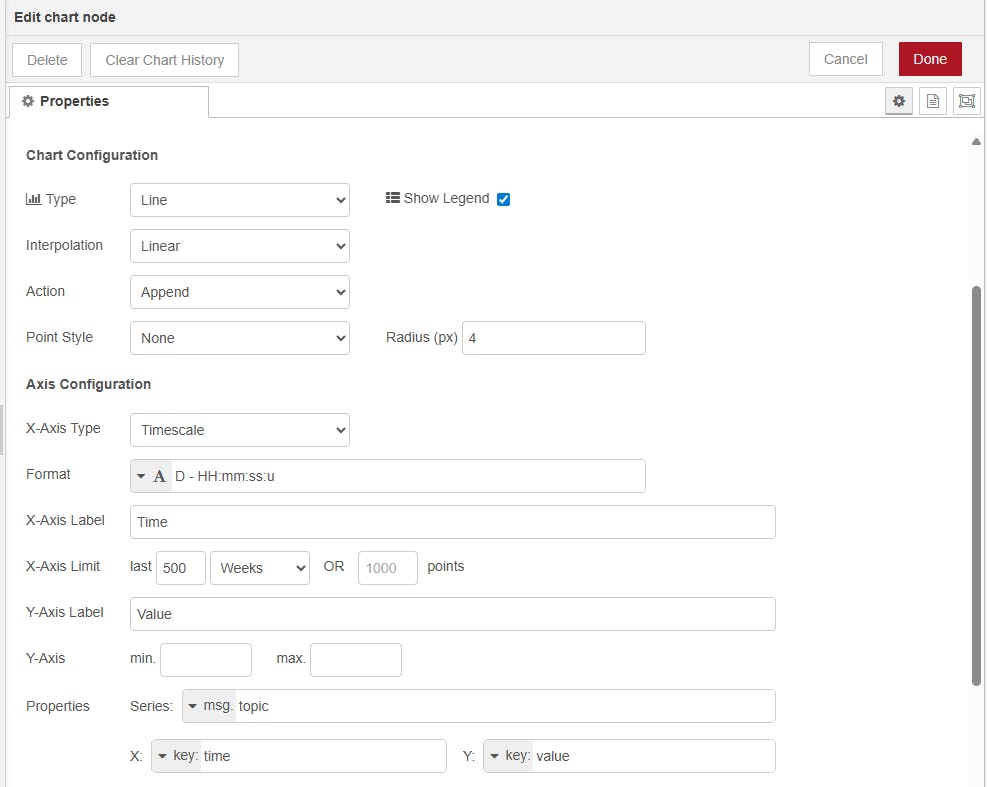
Task: Open node appearance icon
Action: coord(966,101)
